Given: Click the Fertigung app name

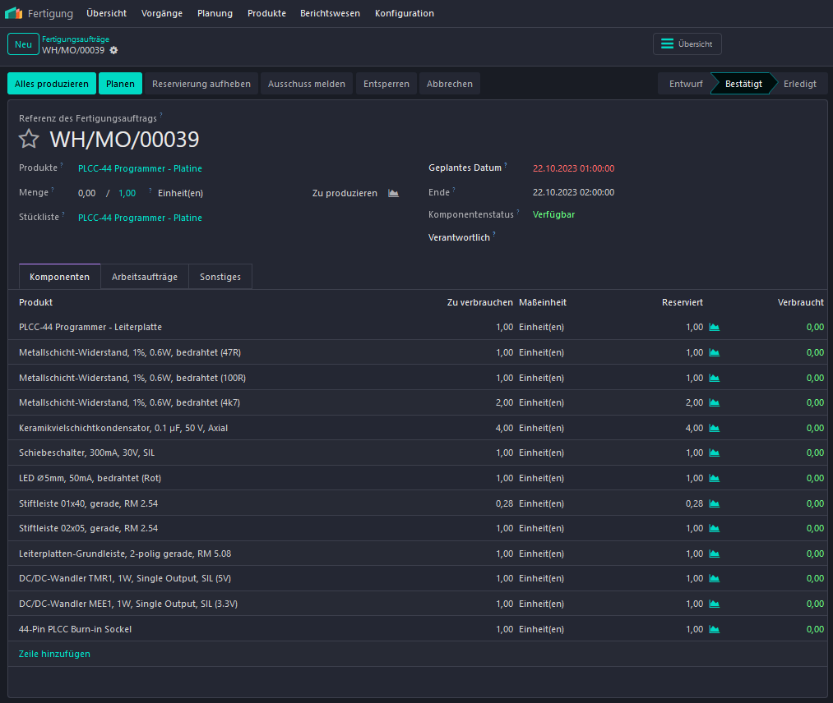Looking at the screenshot, I should point(50,13).
